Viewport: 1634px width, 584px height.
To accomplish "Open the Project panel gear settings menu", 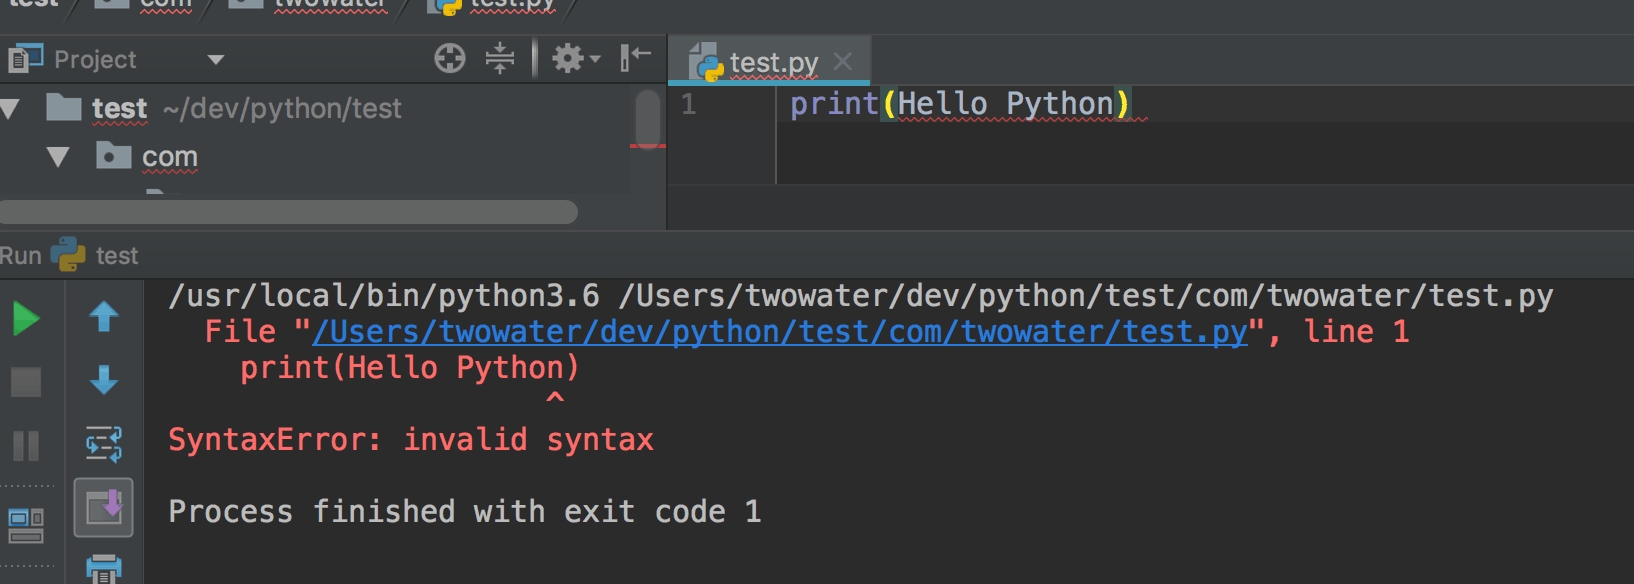I will (x=575, y=59).
